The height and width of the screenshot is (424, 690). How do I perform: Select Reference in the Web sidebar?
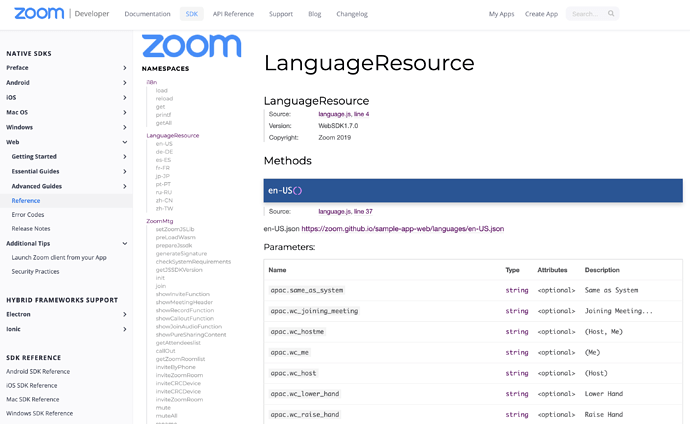tap(26, 201)
